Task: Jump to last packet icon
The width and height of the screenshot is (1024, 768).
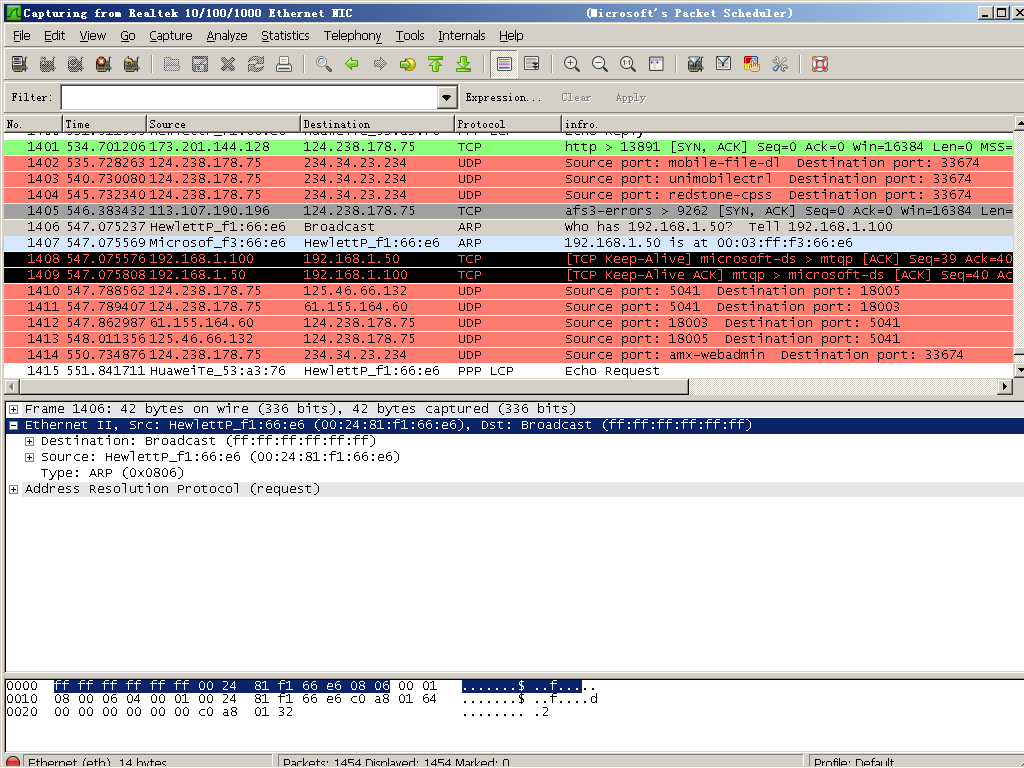Action: tap(464, 64)
